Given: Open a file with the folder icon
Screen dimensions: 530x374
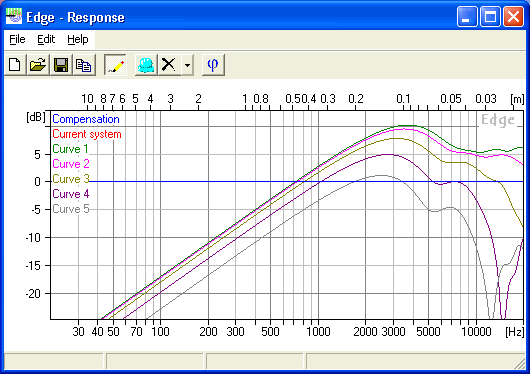Looking at the screenshot, I should [x=38, y=65].
